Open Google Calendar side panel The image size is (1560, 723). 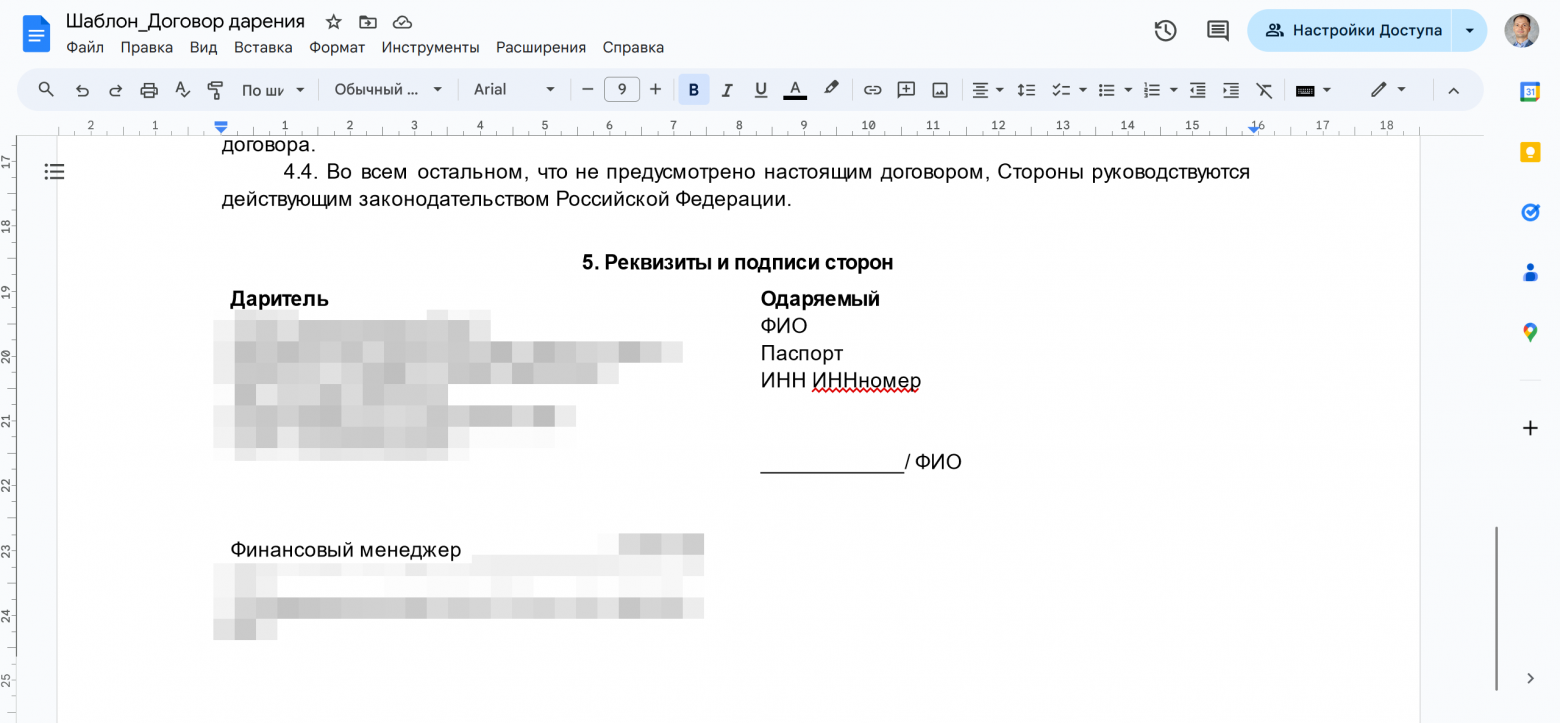1530,92
